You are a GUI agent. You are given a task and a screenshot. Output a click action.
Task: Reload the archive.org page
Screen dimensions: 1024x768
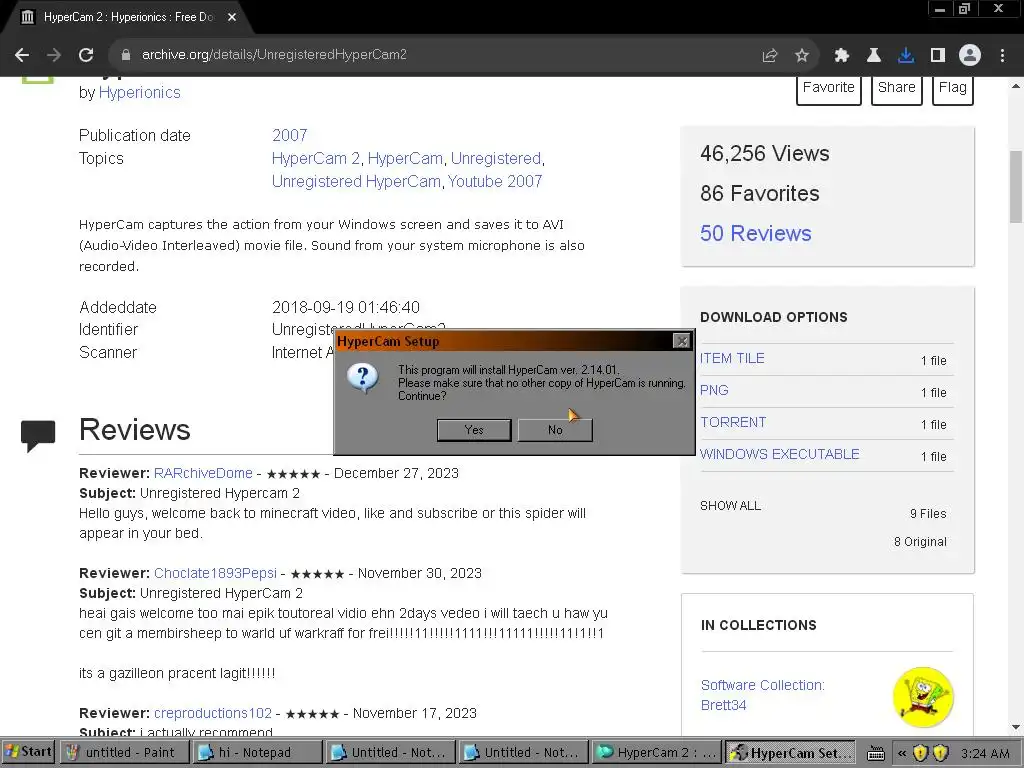pos(86,55)
